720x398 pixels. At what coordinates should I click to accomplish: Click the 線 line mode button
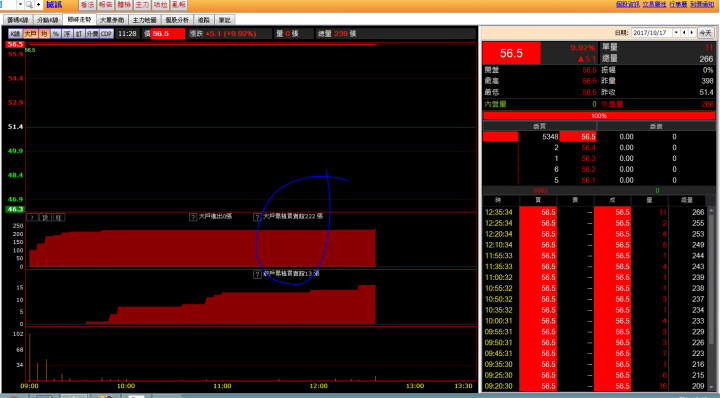pos(45,217)
